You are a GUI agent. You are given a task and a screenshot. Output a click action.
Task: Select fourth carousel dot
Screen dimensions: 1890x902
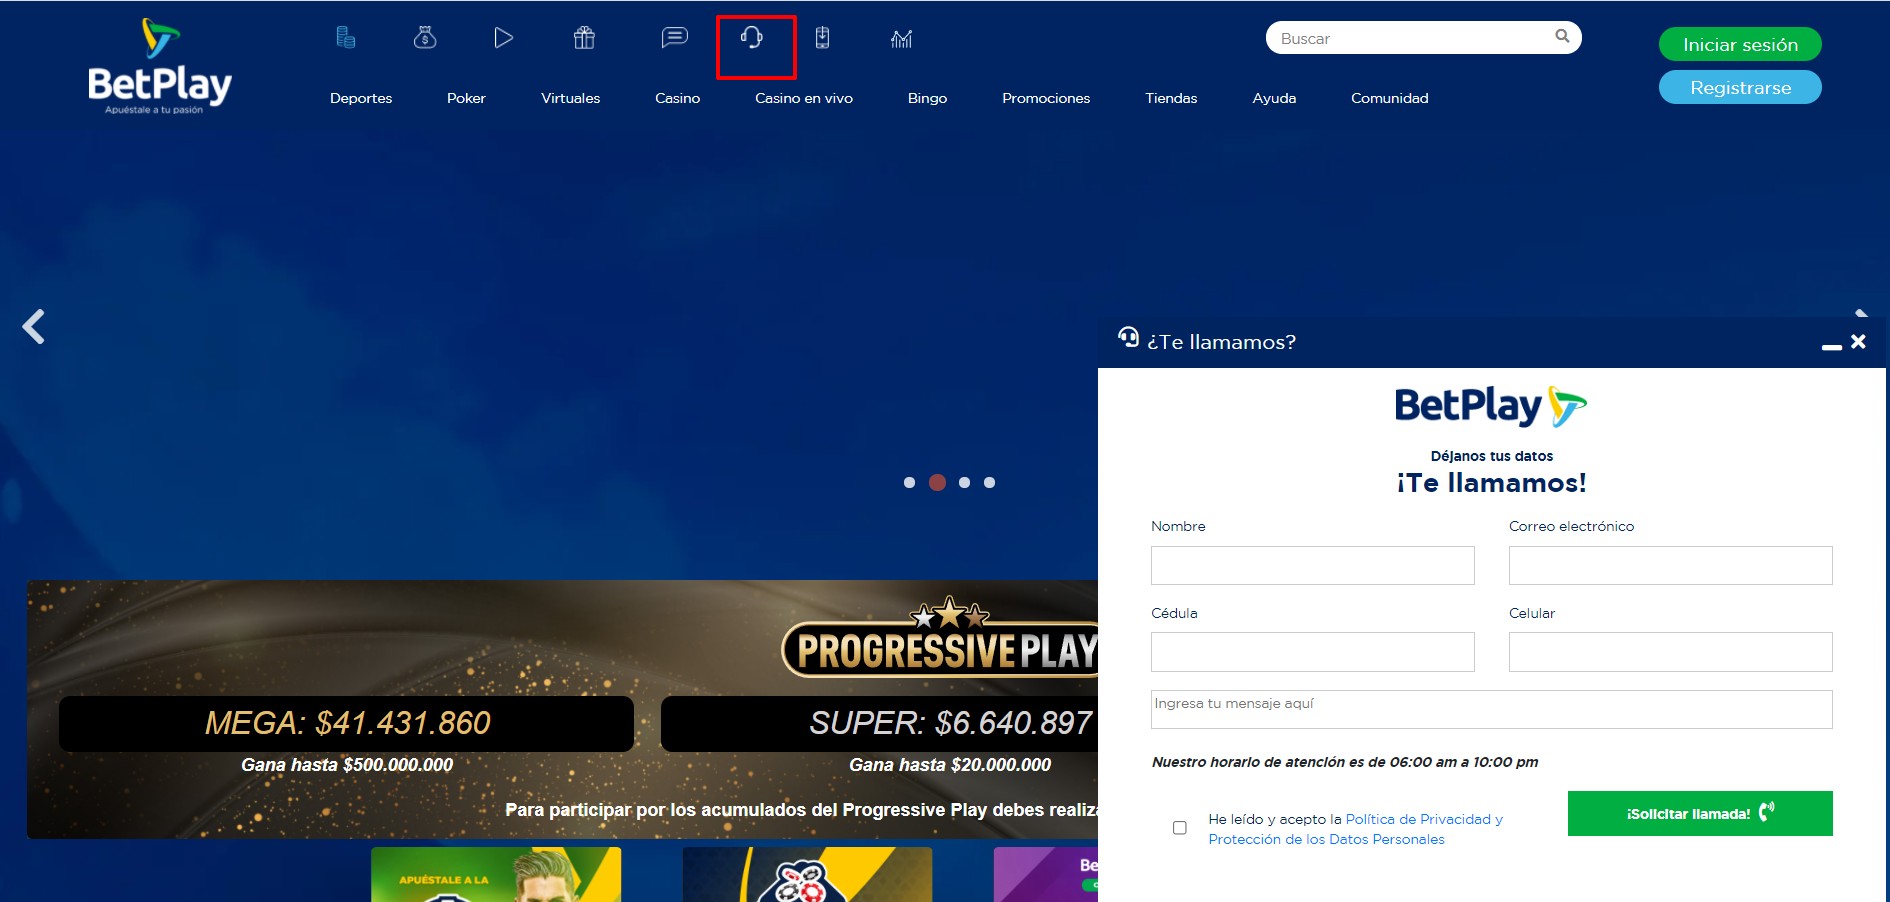[x=989, y=482]
